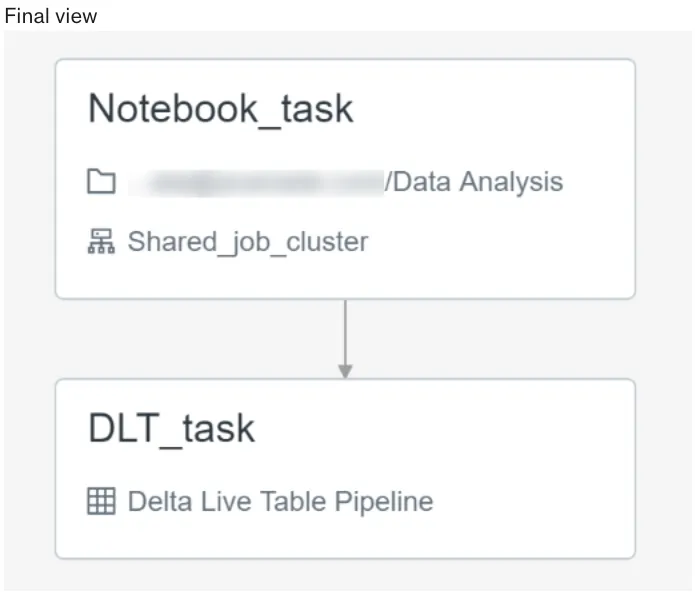Select the DLT_task card body
Image resolution: width=695 pixels, height=594 pixels.
click(x=345, y=469)
